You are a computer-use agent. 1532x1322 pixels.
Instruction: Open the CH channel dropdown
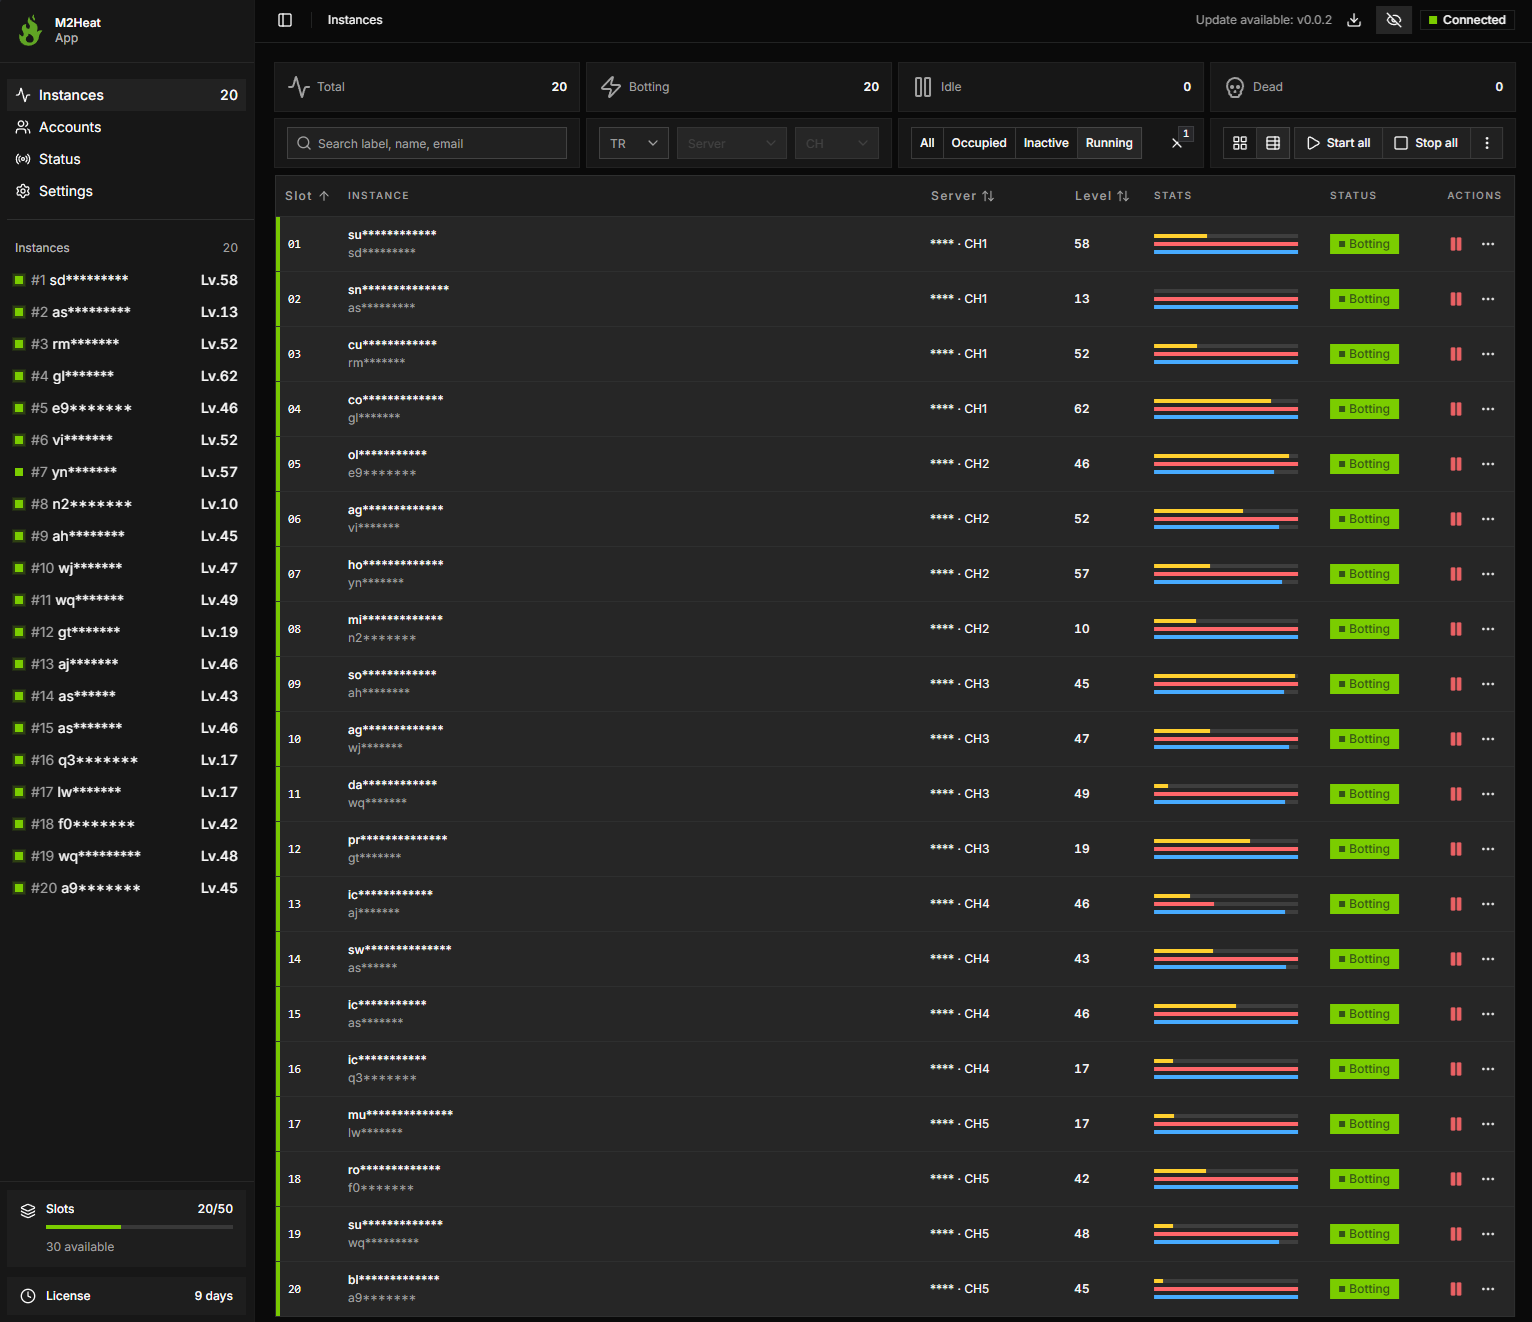click(837, 143)
